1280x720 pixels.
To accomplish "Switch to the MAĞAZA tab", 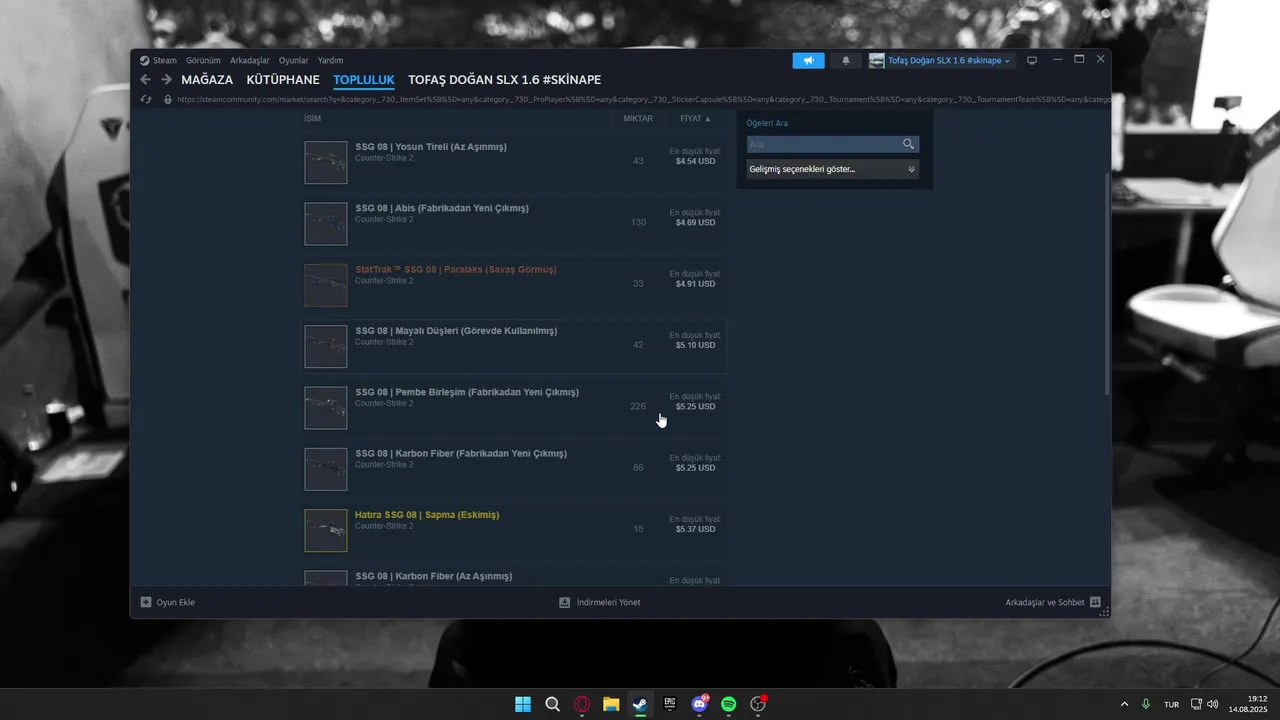I will (207, 80).
